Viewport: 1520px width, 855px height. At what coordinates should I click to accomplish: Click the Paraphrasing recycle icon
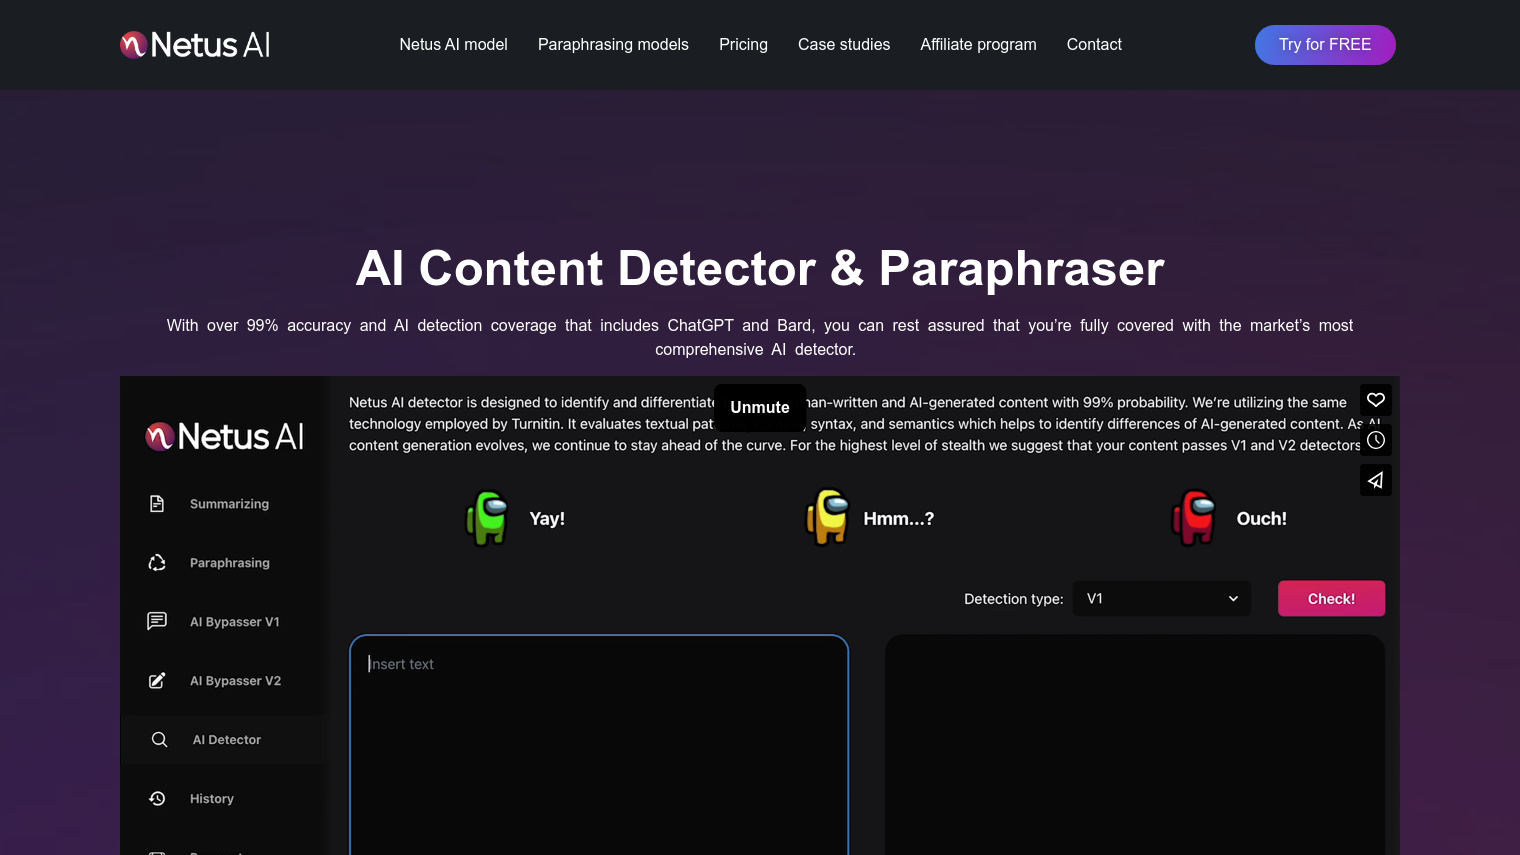click(157, 563)
